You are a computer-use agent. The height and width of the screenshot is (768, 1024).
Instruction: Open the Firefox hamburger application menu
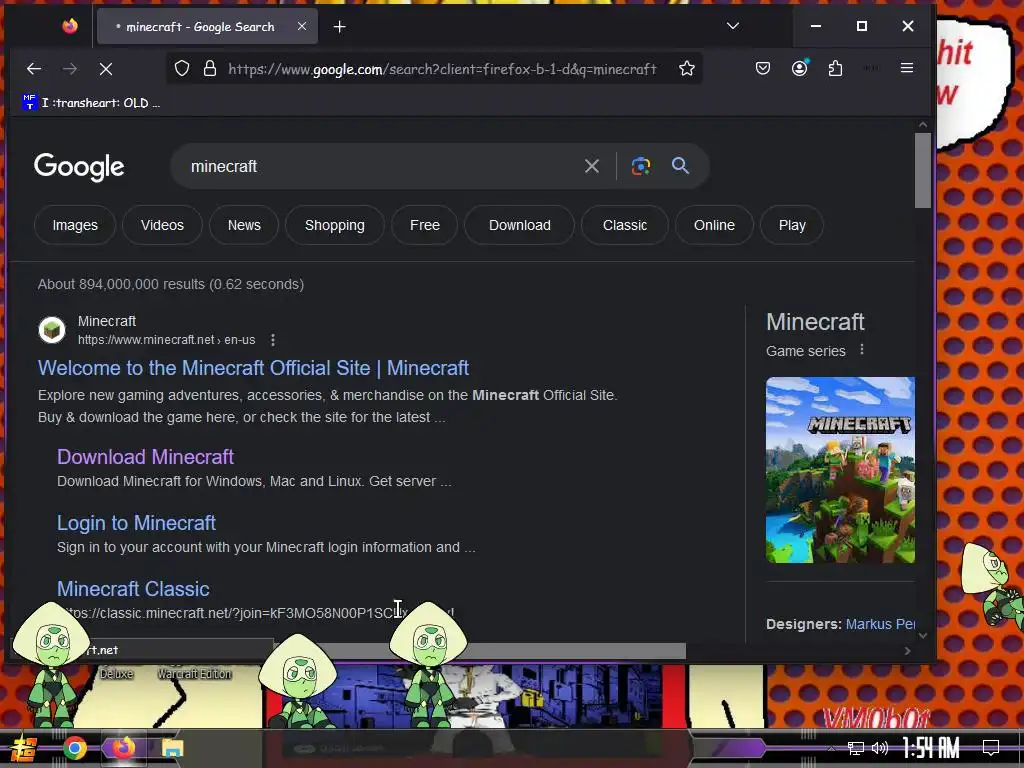[x=906, y=68]
